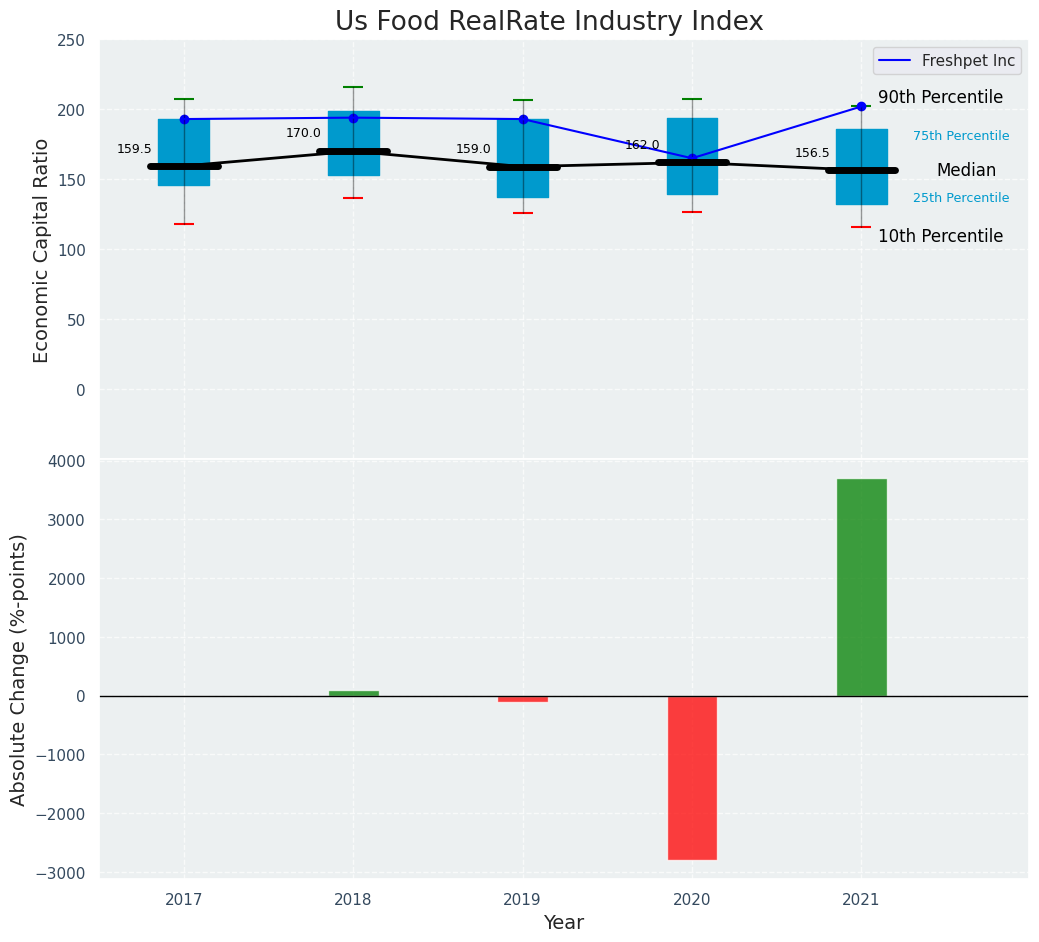Click the 10th Percentile label
Screen dimensions: 1039x942
click(x=940, y=236)
